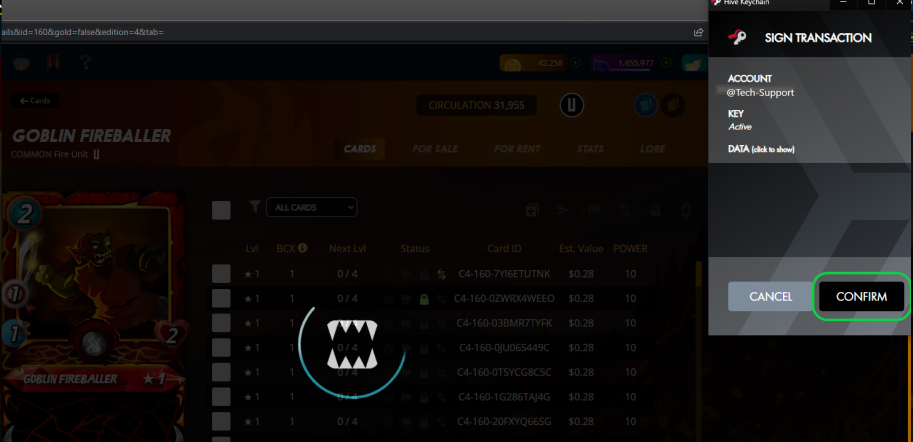Click cooldown clock icon on C4-160-7YI6ETUTNK row
Image resolution: width=913 pixels, height=442 pixels.
(389, 274)
